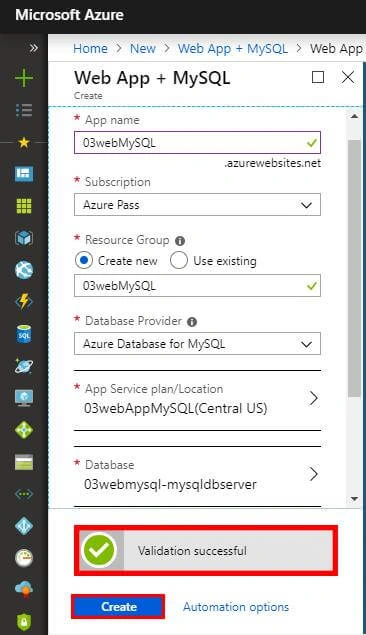The image size is (366, 635).
Task: Open the Dashboard icon in sidebar
Action: (24, 174)
